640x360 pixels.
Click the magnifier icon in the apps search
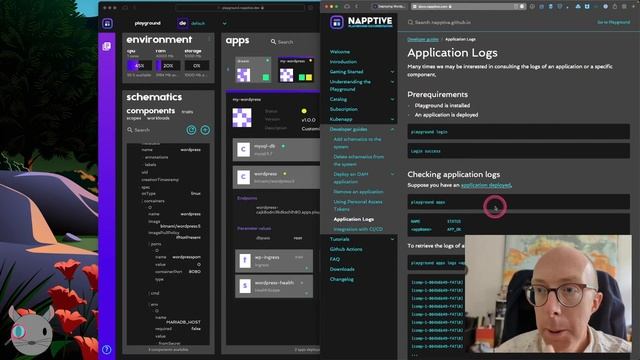pos(273,42)
